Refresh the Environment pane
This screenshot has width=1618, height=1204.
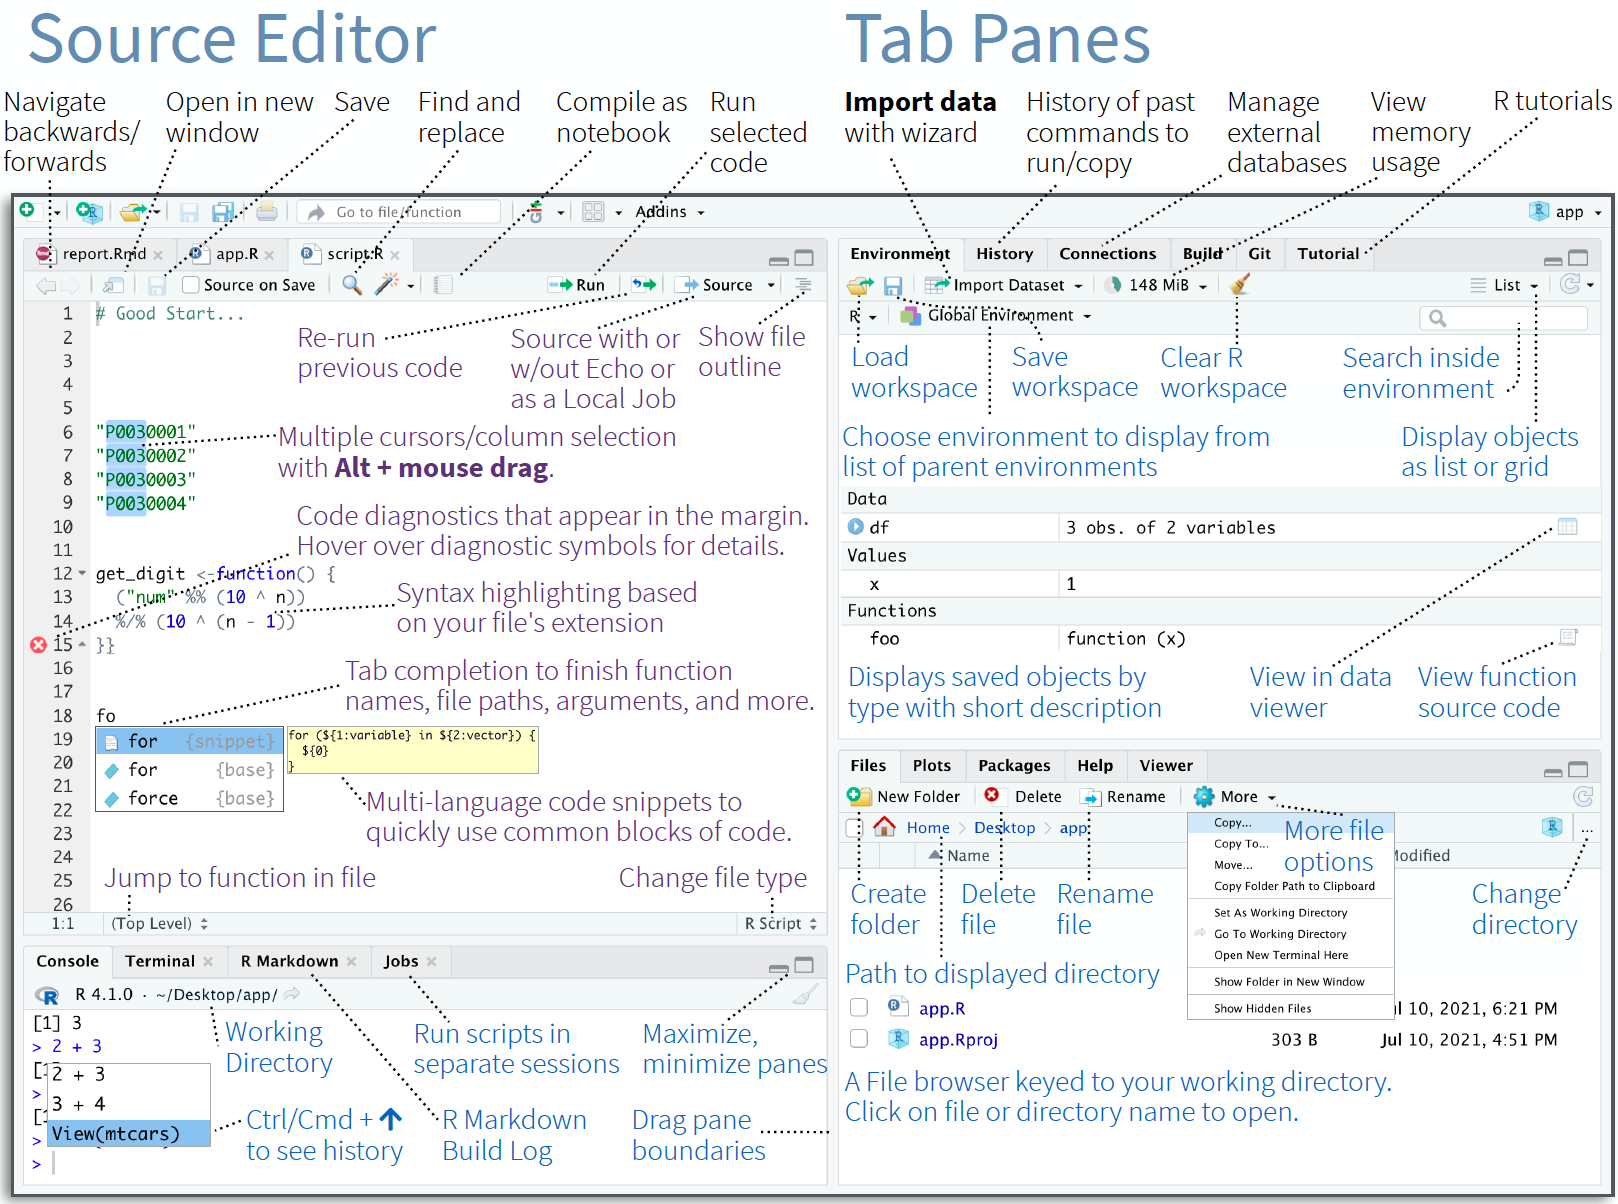coord(1571,284)
